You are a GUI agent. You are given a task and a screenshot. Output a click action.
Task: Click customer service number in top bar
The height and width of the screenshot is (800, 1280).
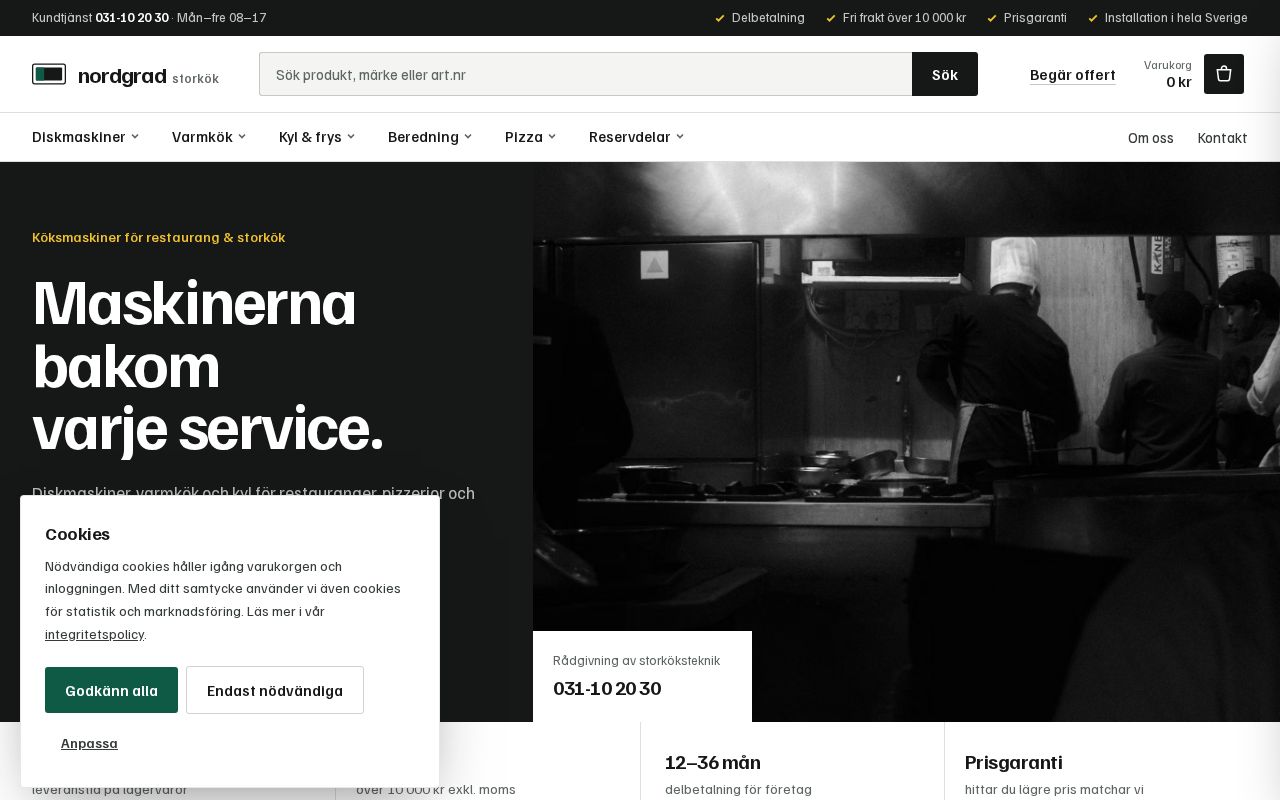point(132,18)
